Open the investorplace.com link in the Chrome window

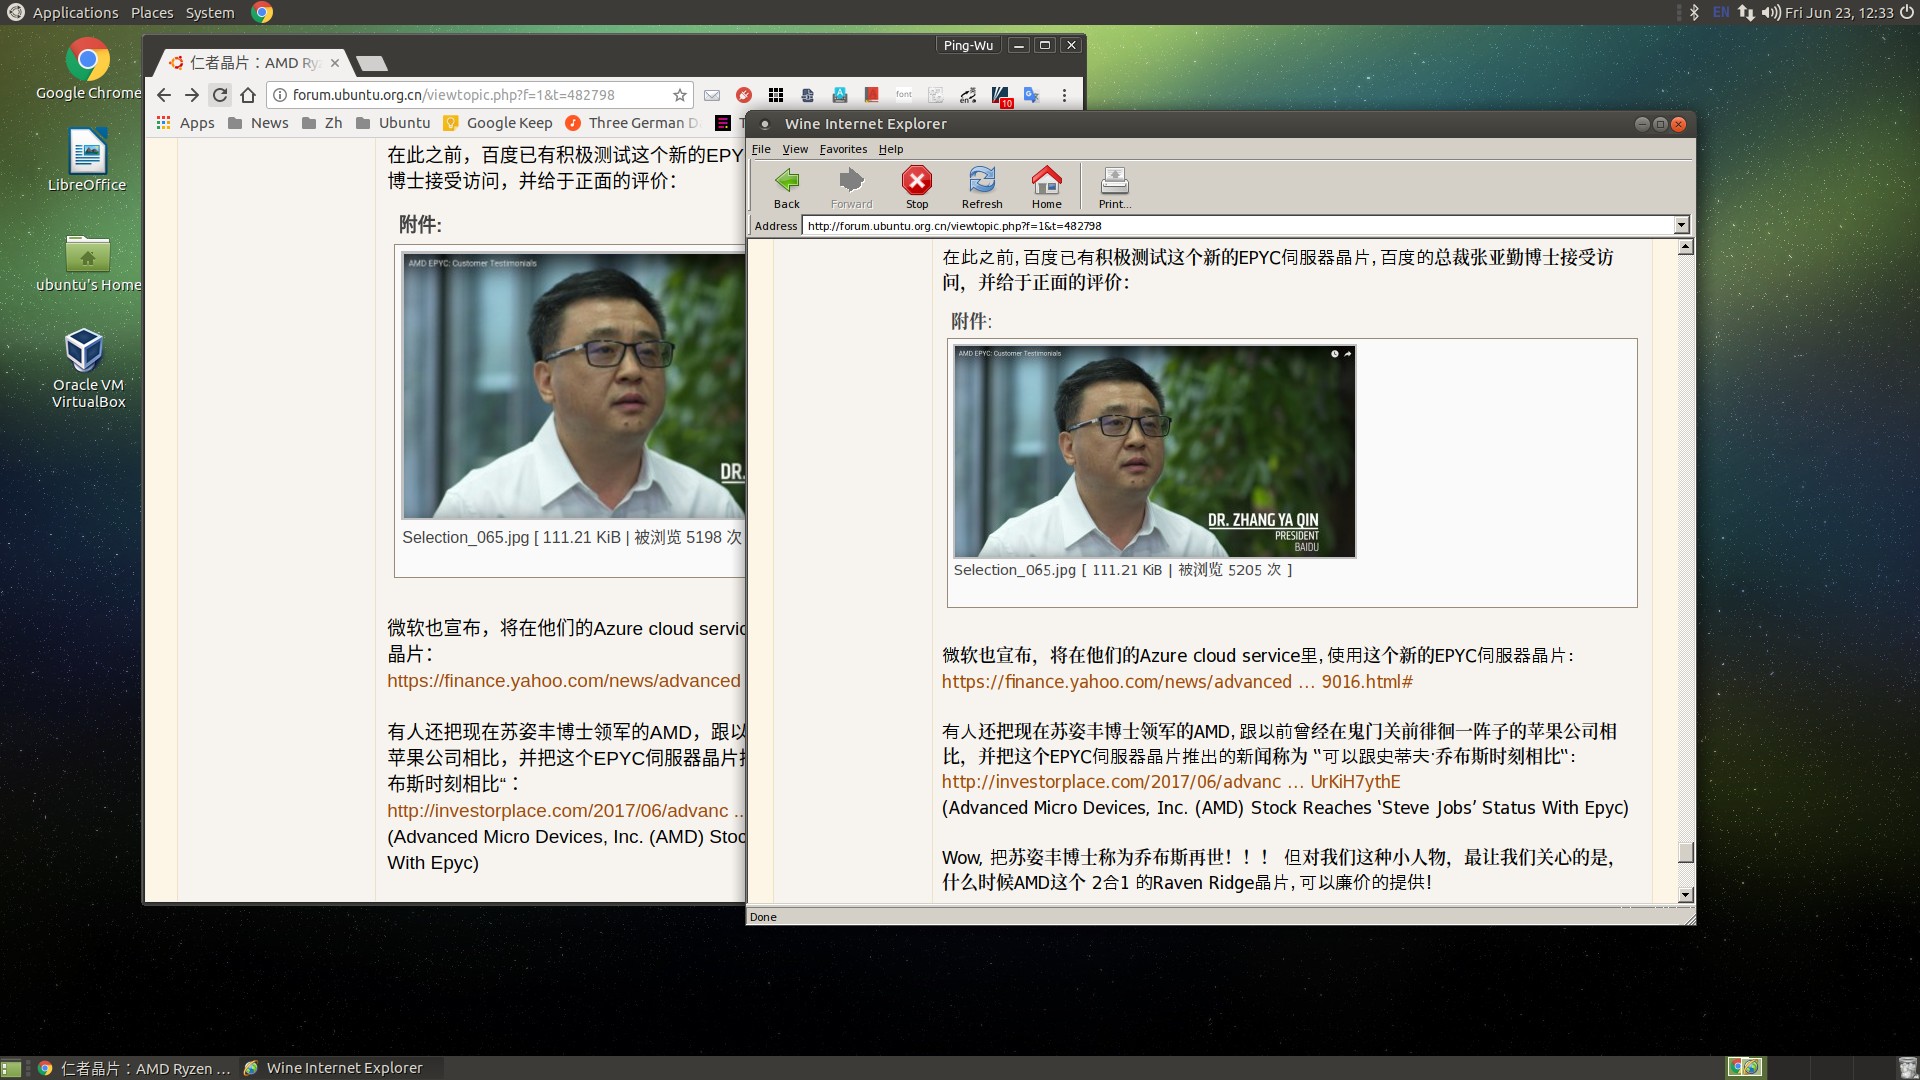click(x=565, y=811)
